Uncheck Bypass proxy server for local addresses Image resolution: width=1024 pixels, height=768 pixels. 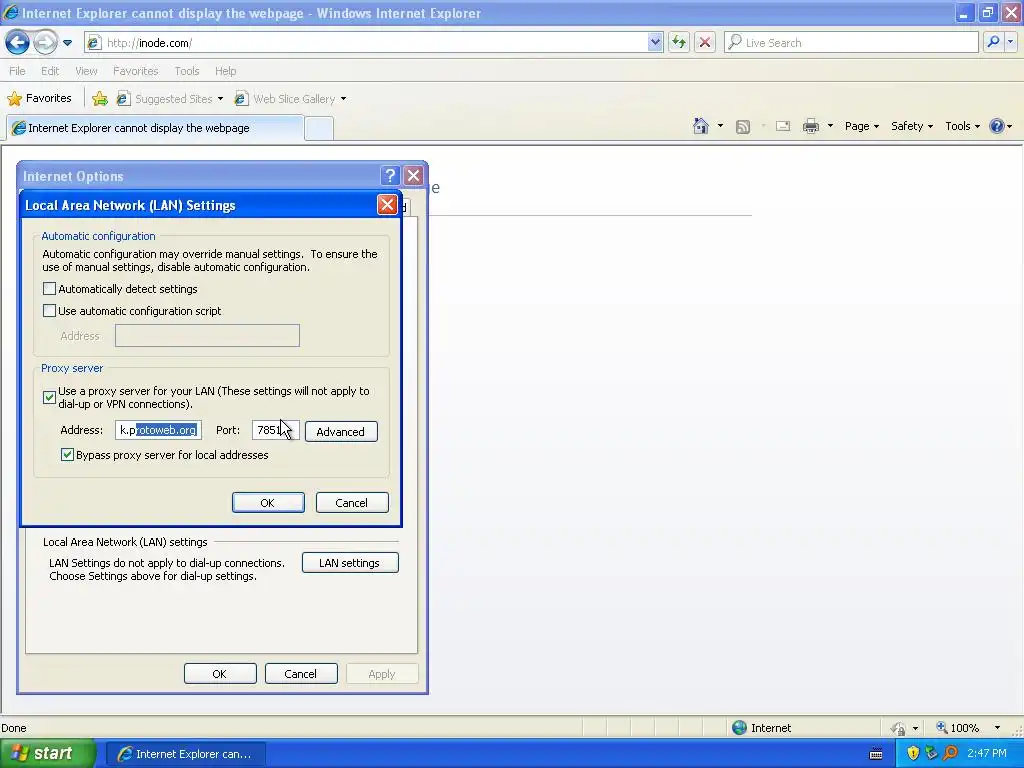(67, 455)
